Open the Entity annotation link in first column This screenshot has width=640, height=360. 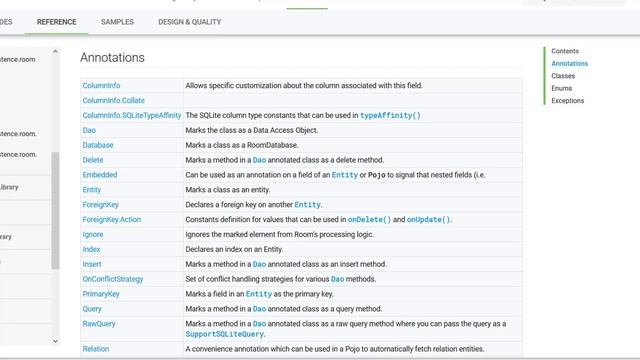click(91, 190)
